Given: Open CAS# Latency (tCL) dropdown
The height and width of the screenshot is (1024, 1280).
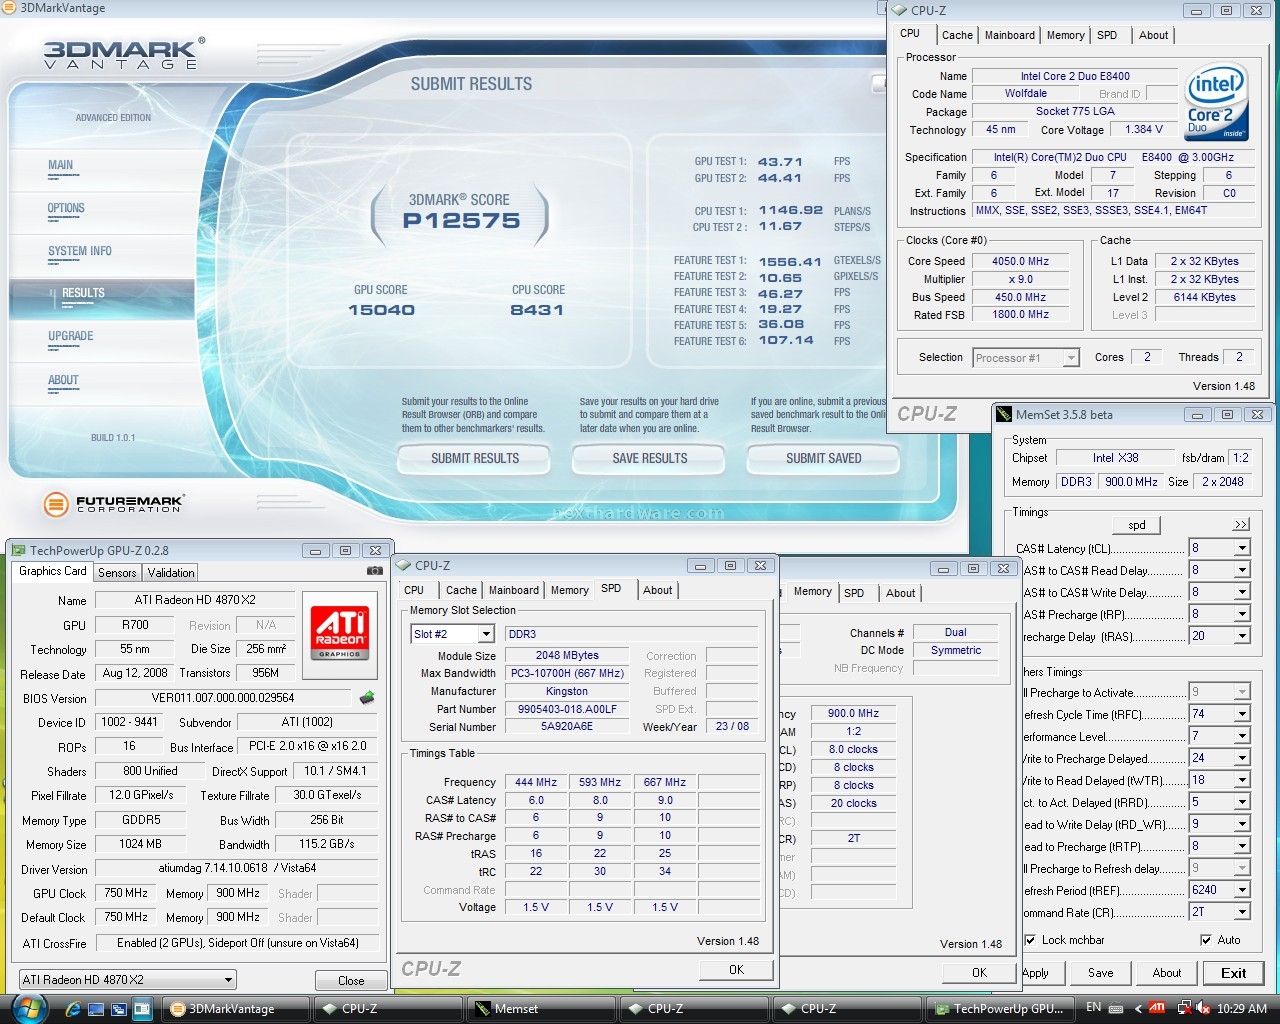Looking at the screenshot, I should click(x=1241, y=548).
